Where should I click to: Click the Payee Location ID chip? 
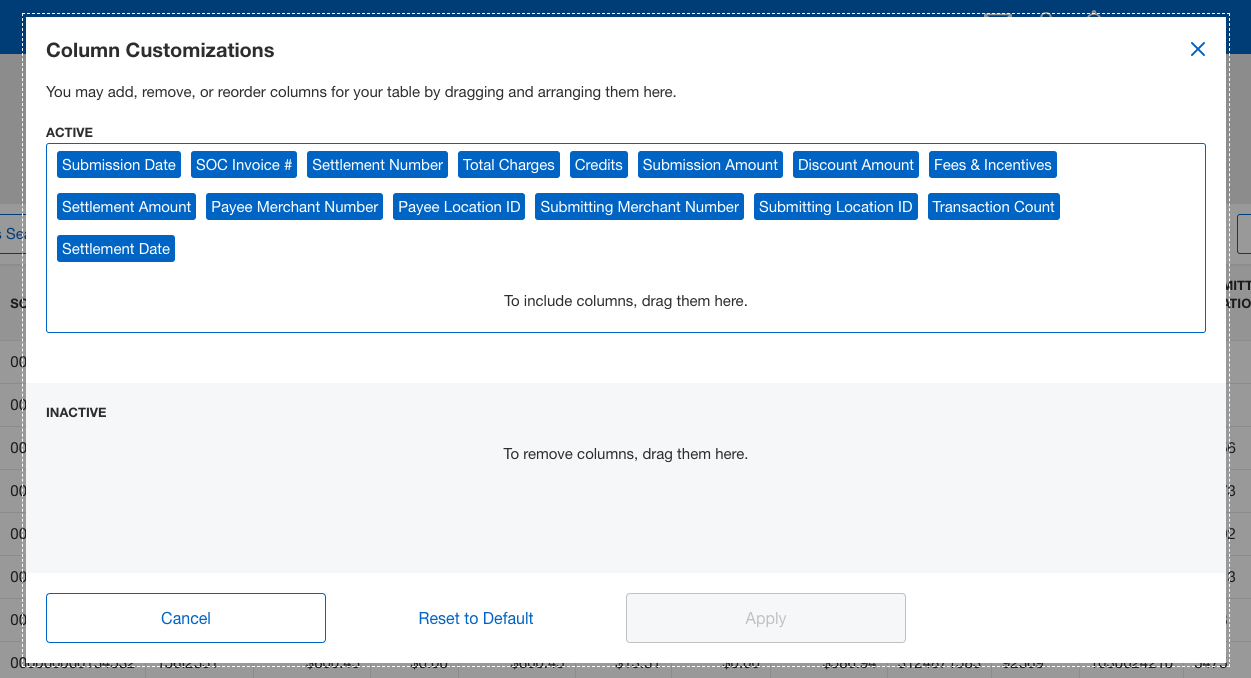pos(459,207)
